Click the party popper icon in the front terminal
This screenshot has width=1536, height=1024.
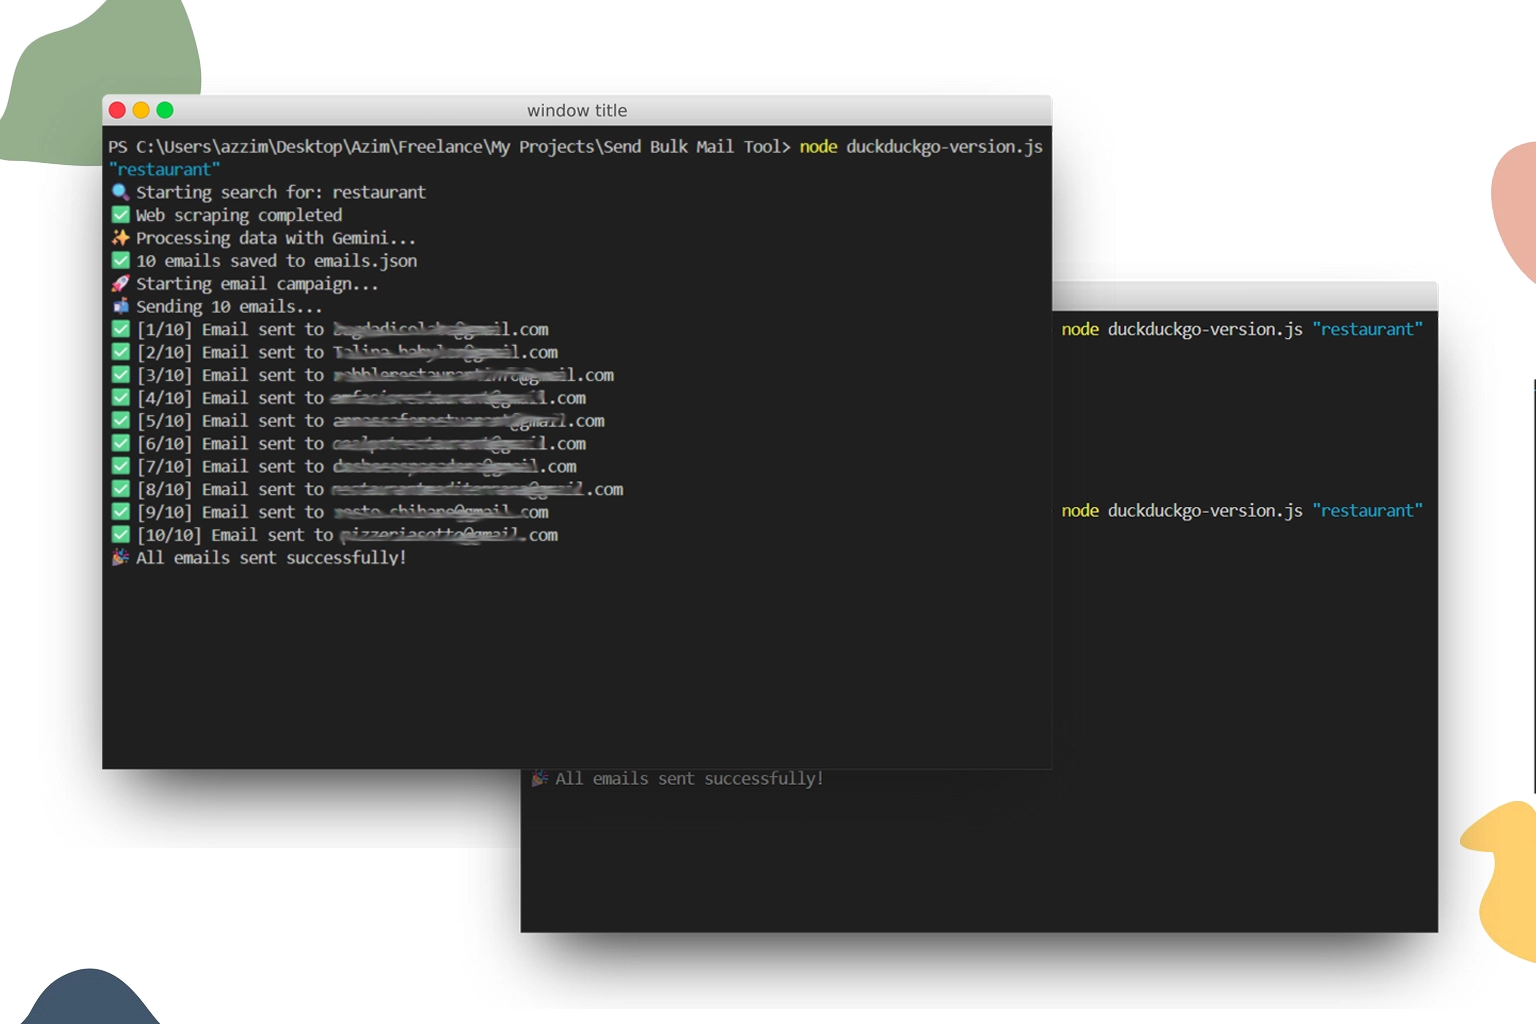point(120,558)
